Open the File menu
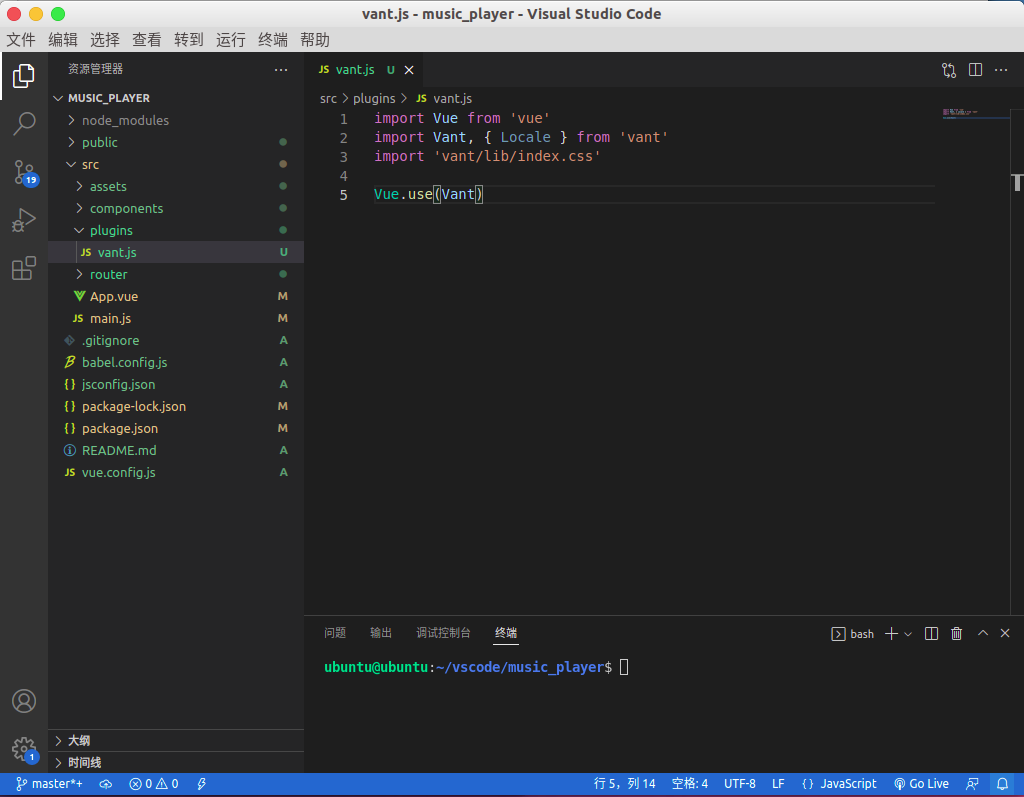The height and width of the screenshot is (797, 1024). pos(21,40)
